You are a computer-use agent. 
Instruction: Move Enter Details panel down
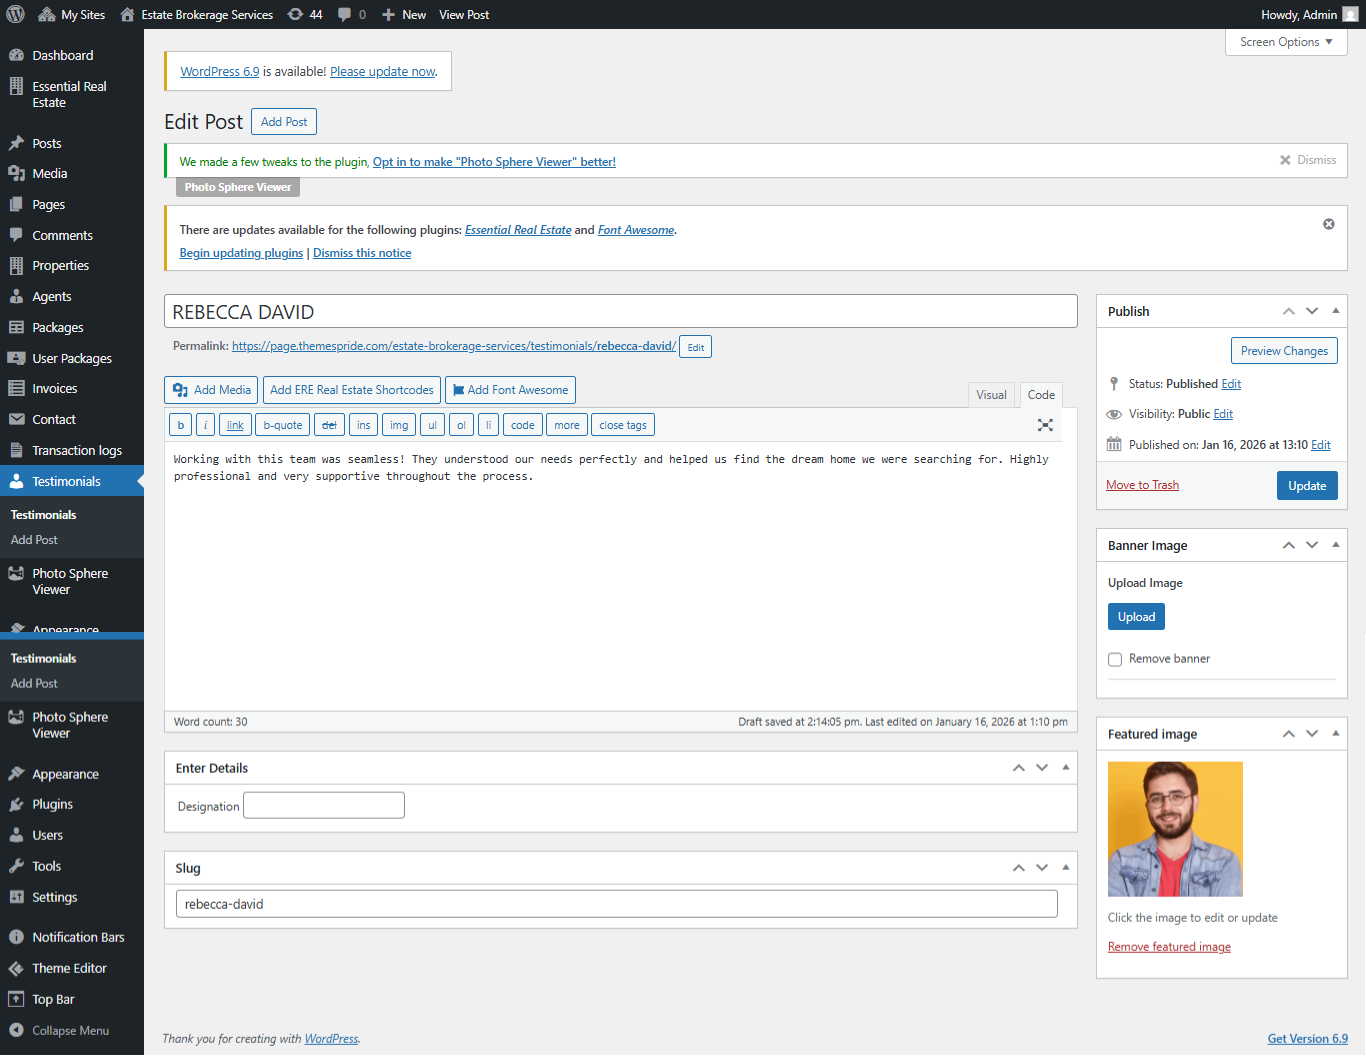tap(1042, 768)
